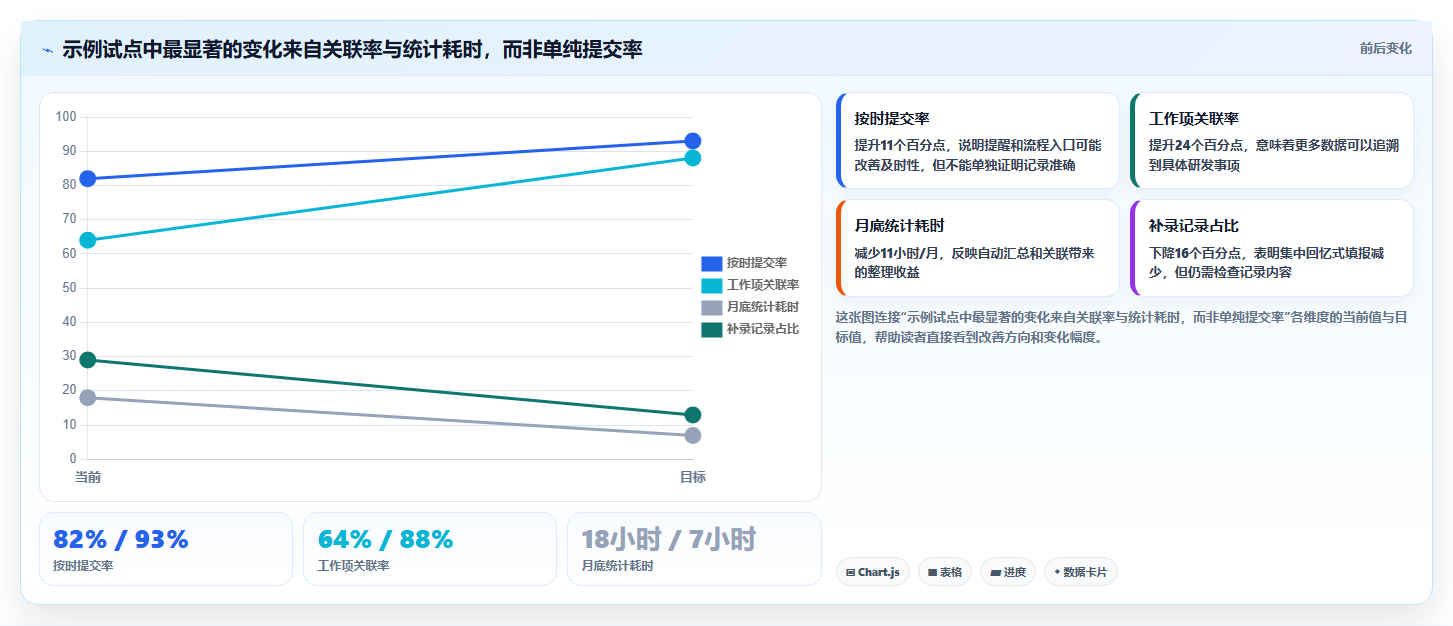Click the 82% / 93% stat value
1453x626 pixels.
click(x=121, y=539)
